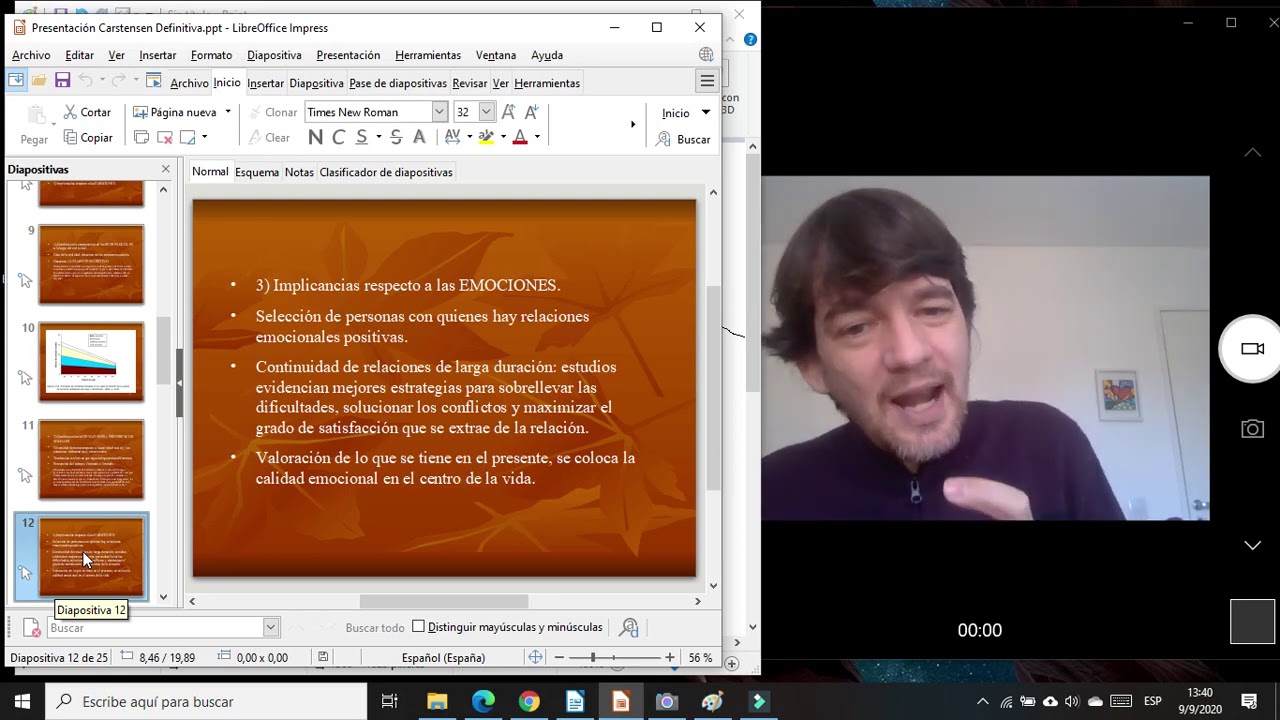1280x720 pixels.
Task: Click Buscar todo button
Action: point(375,628)
